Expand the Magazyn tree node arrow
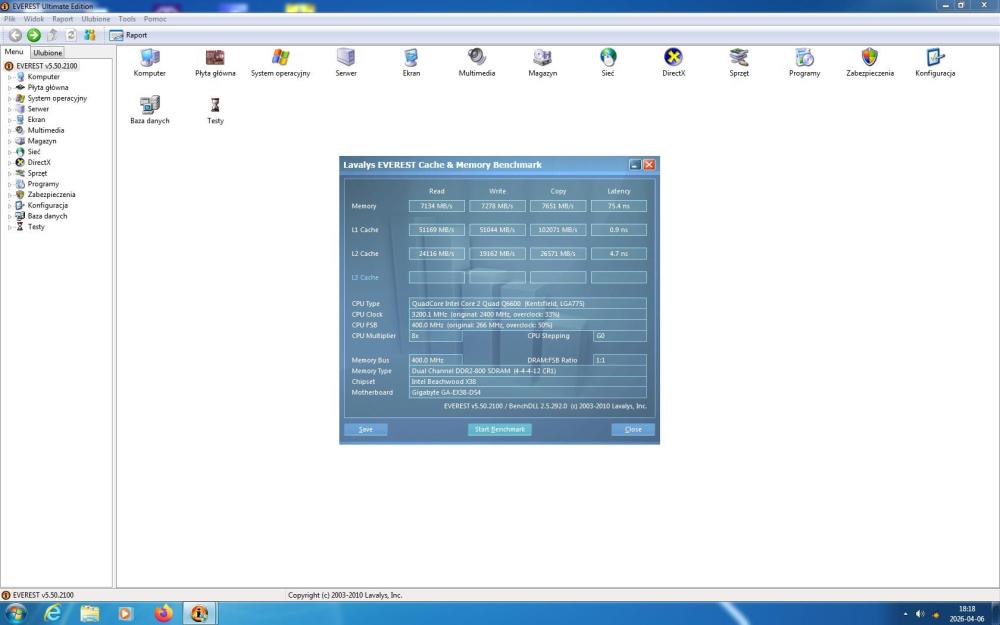The width and height of the screenshot is (1000, 625). tap(10, 141)
